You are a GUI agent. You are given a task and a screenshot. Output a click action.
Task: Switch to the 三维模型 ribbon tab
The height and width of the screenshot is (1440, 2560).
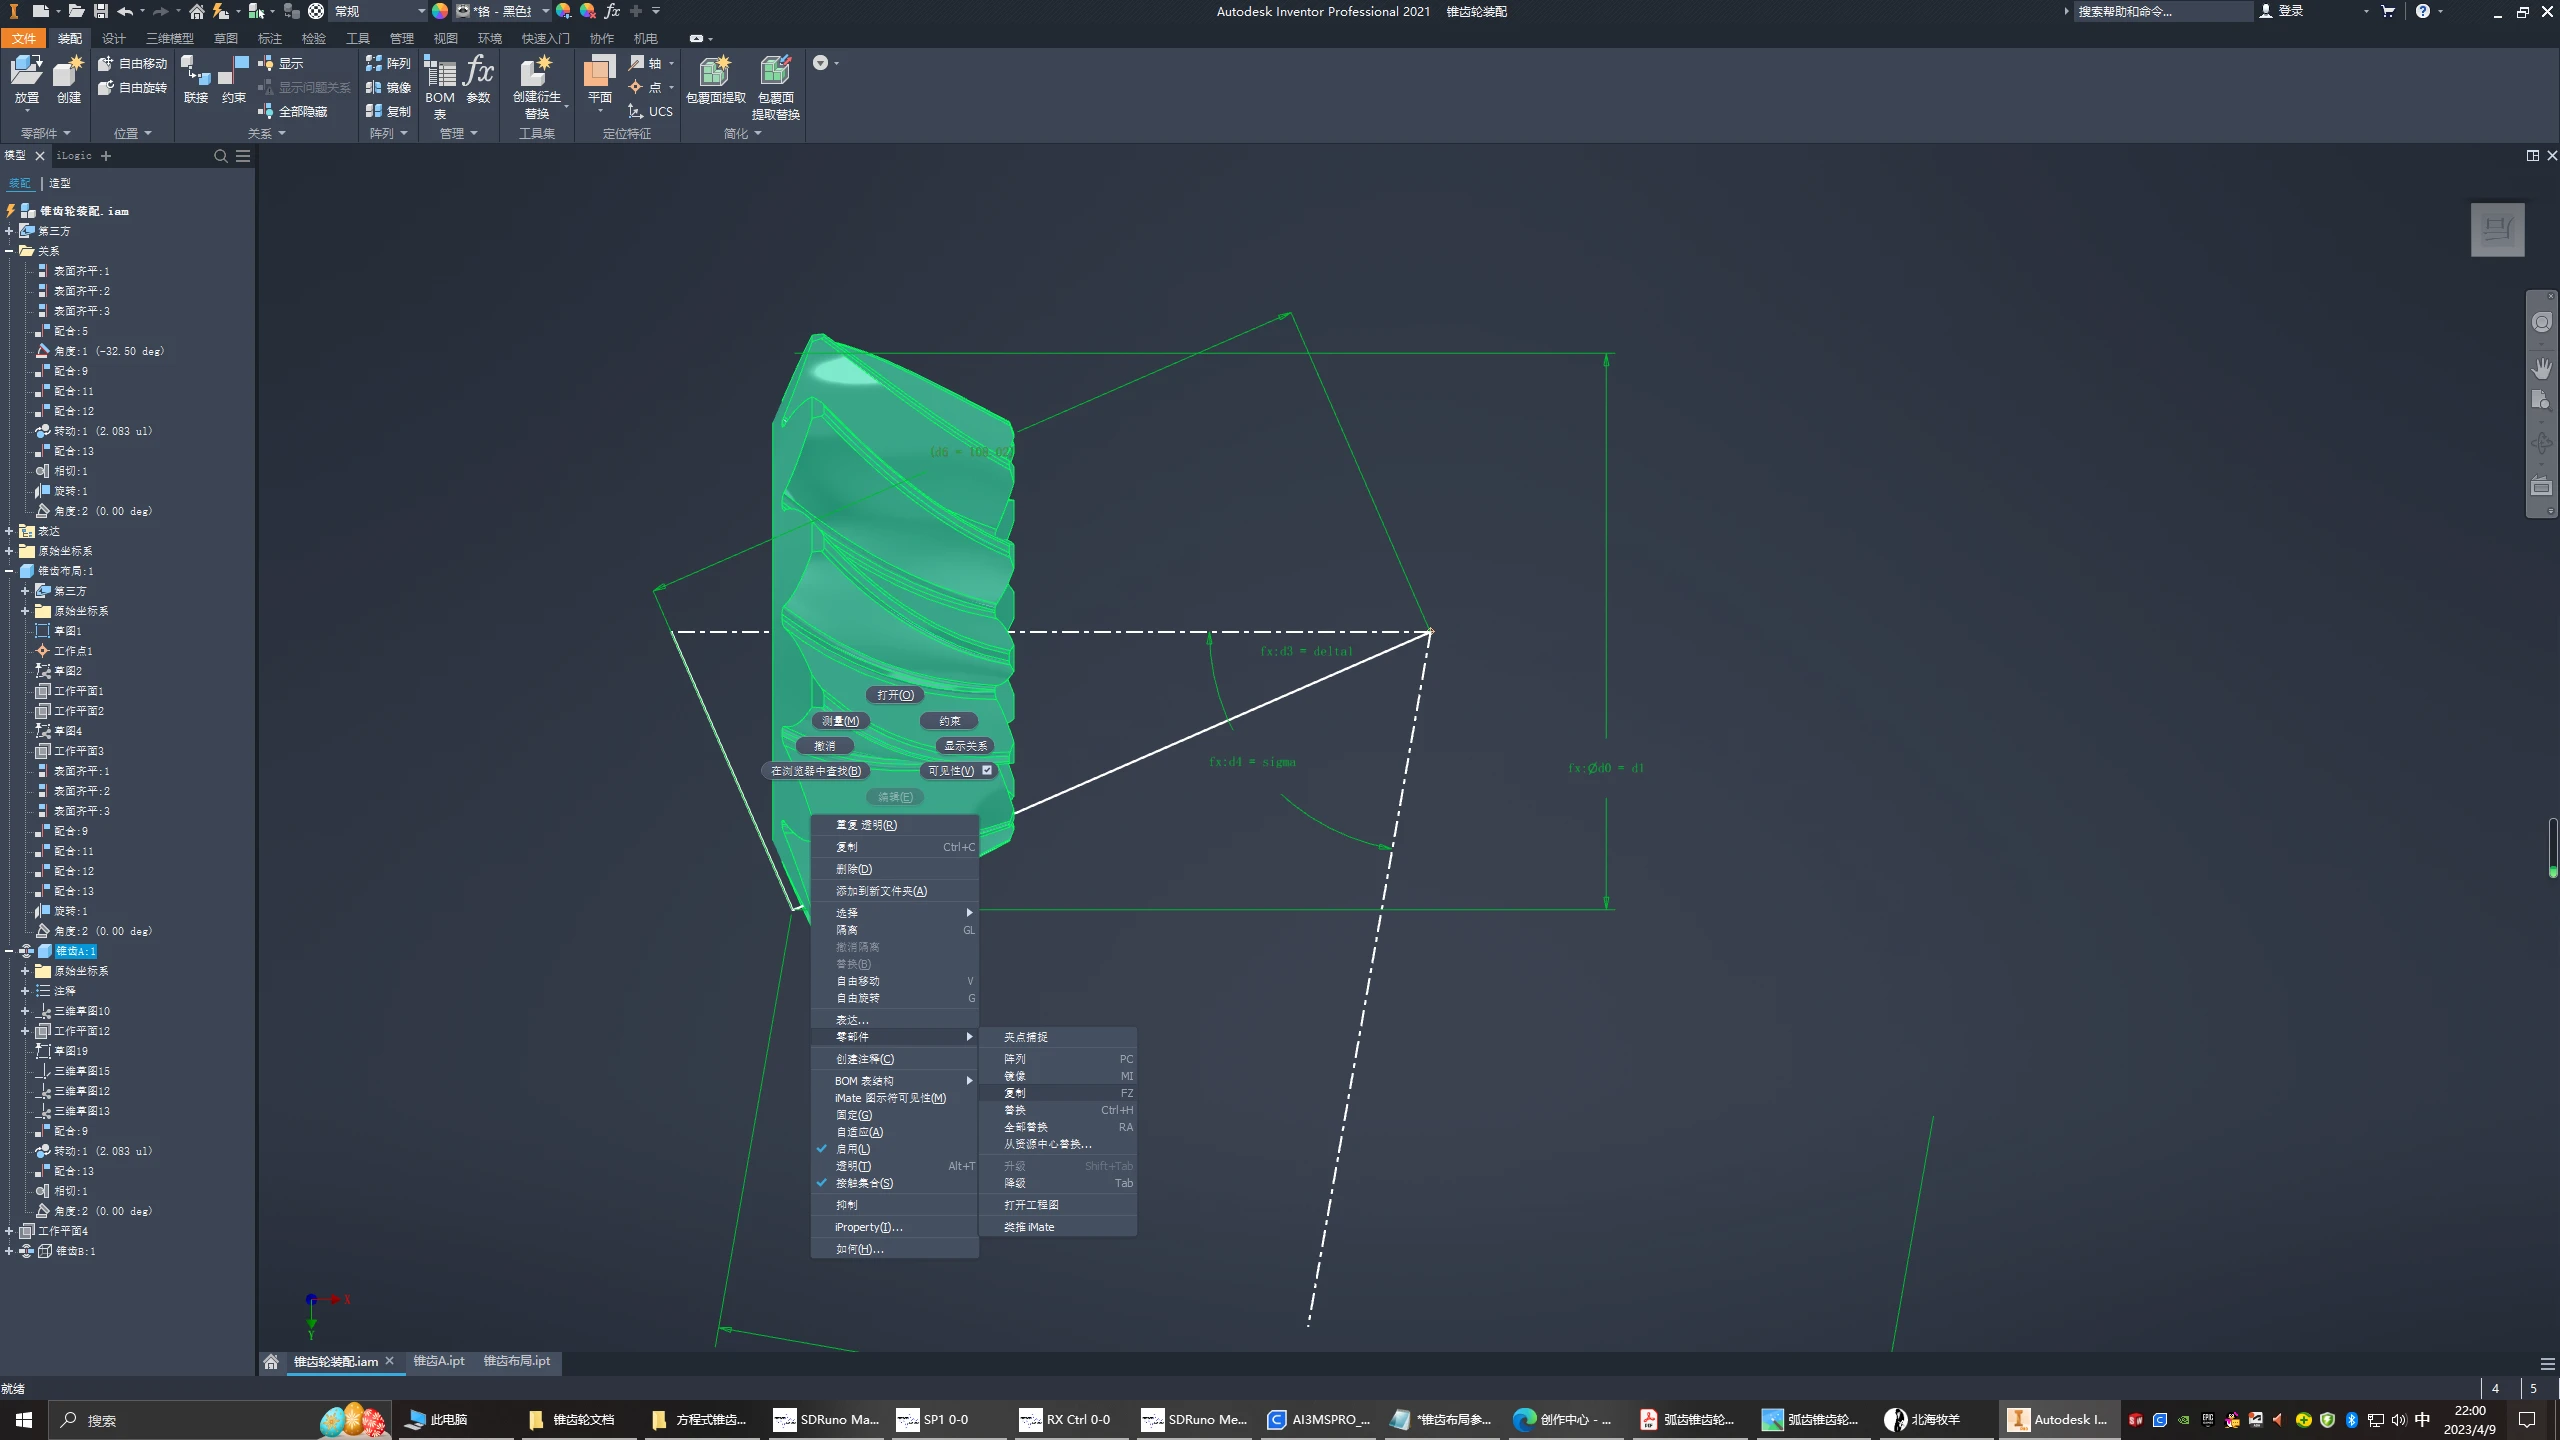(x=170, y=38)
